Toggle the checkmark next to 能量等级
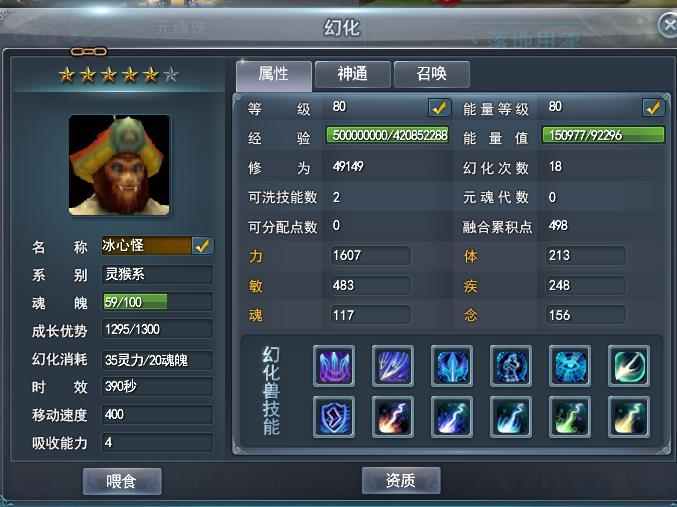Viewport: 677px width, 507px height. point(653,108)
